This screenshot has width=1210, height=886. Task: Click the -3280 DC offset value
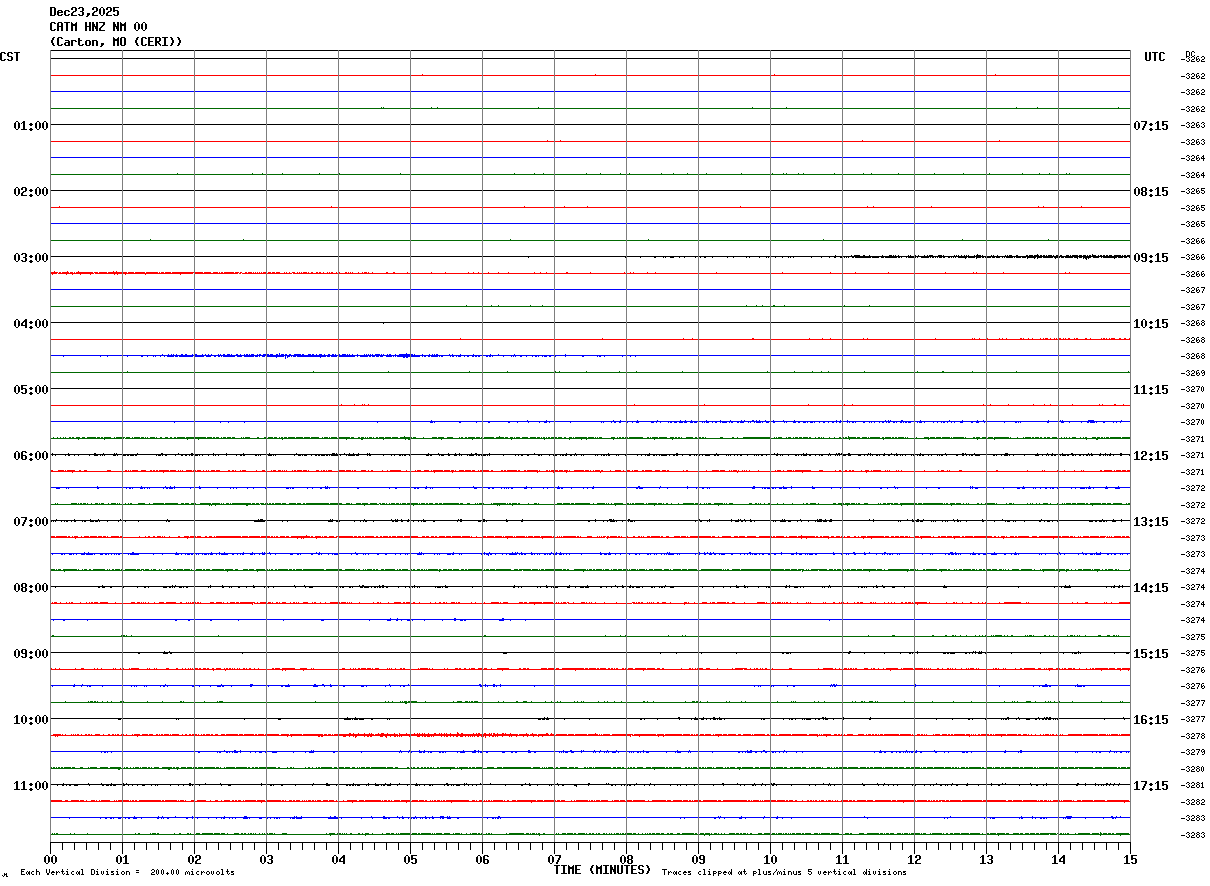coord(1193,769)
